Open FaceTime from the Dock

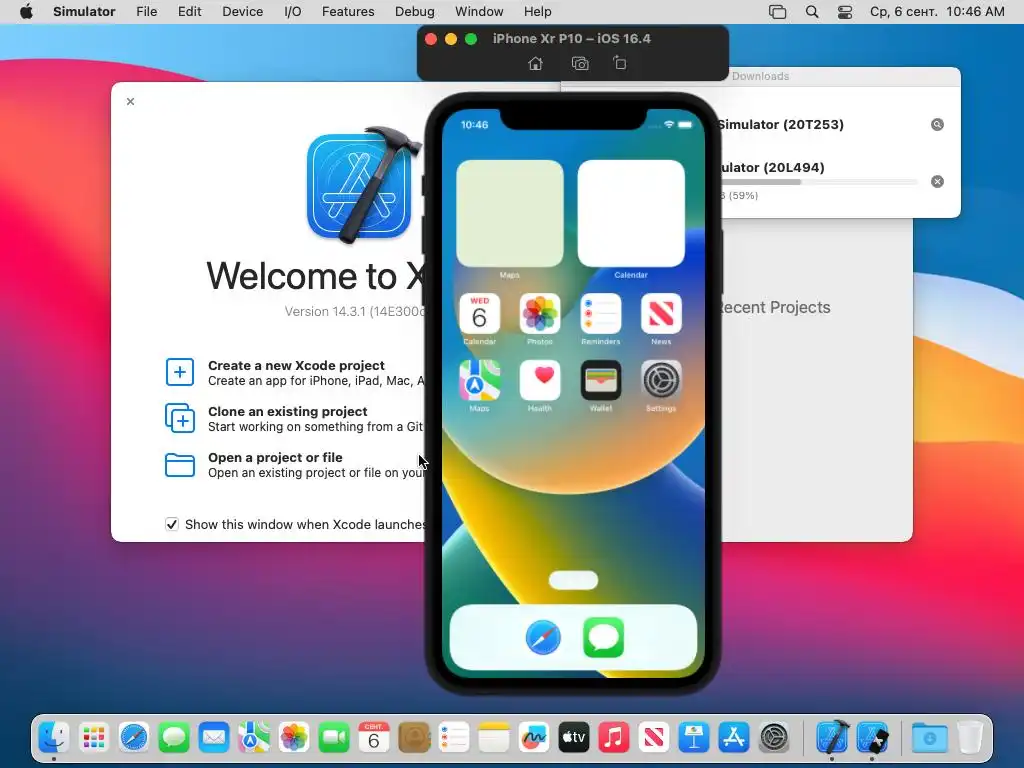click(334, 738)
